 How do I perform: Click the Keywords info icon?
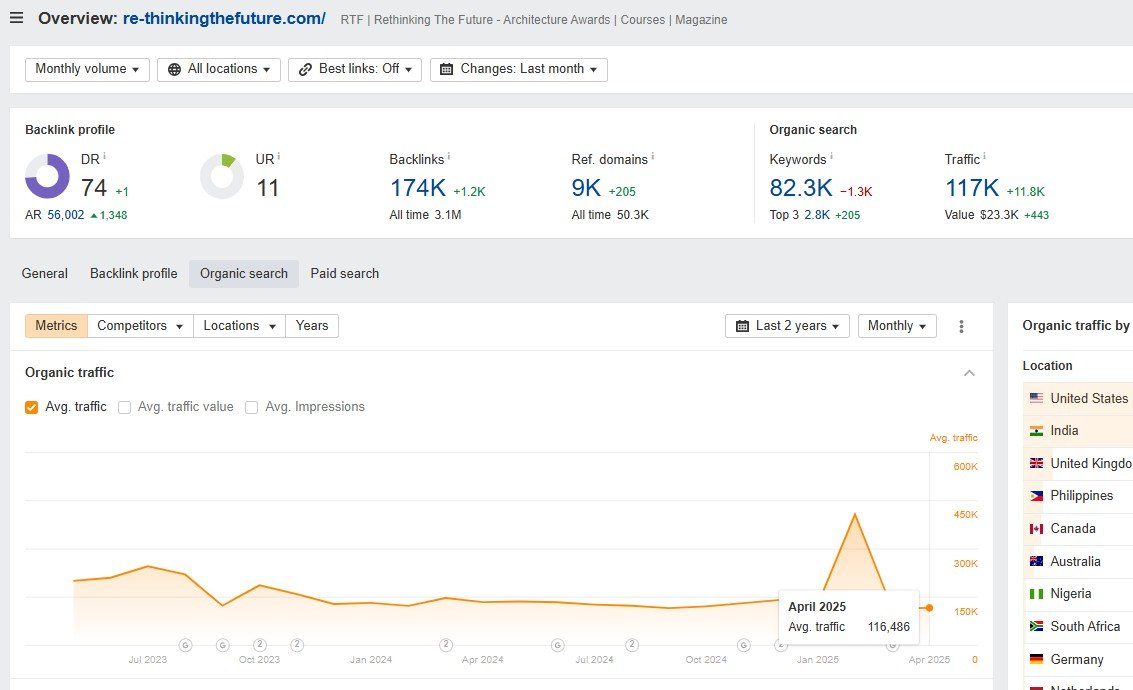831,156
